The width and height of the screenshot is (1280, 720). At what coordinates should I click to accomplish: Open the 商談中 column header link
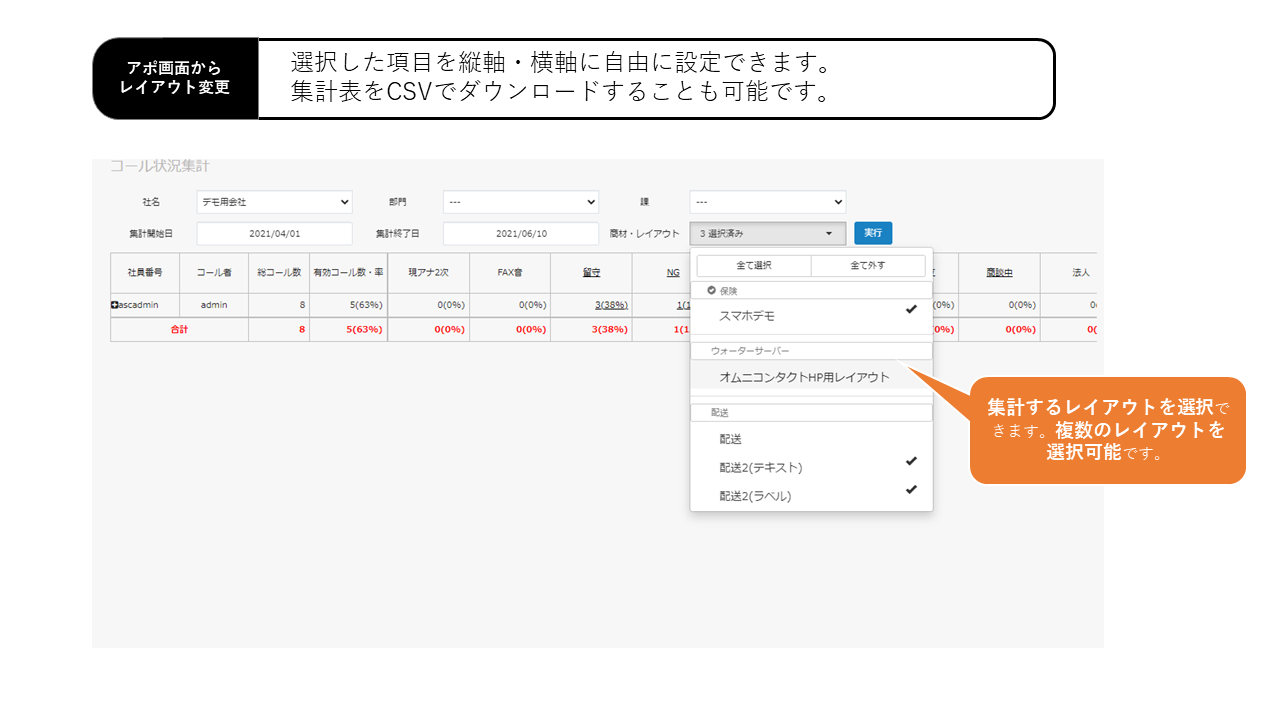(x=999, y=272)
